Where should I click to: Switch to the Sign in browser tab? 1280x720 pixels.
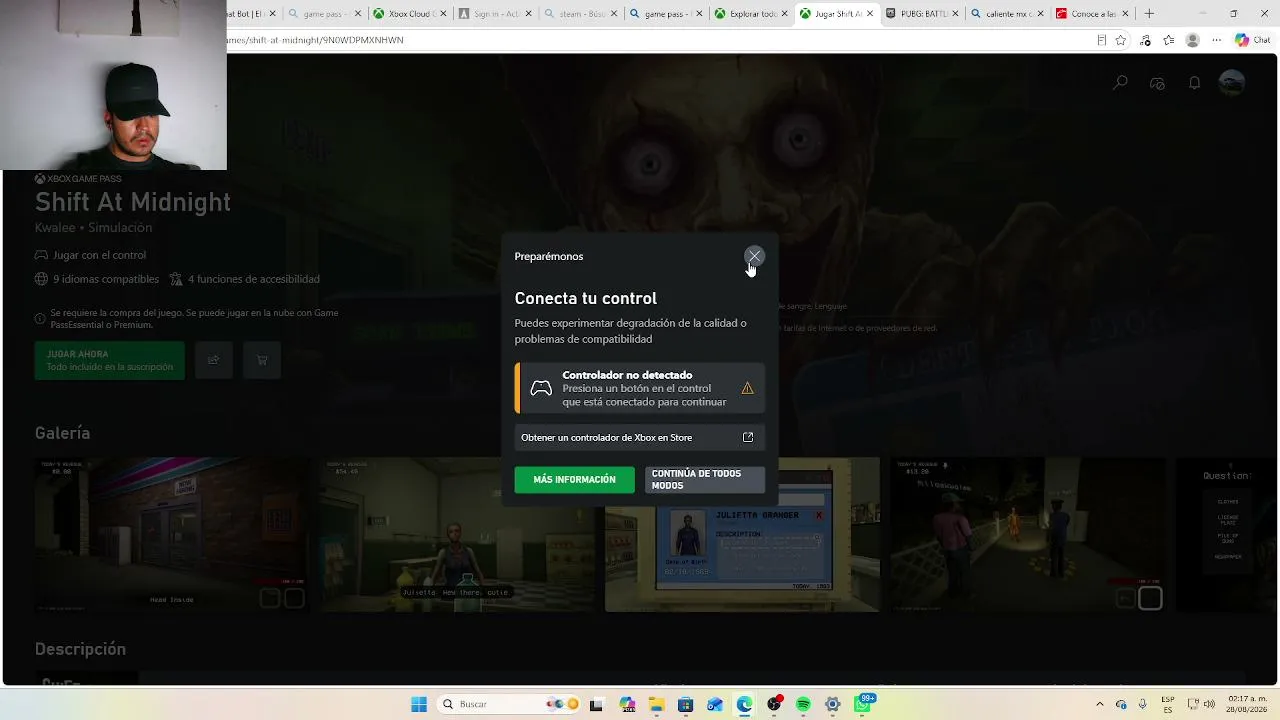[494, 14]
